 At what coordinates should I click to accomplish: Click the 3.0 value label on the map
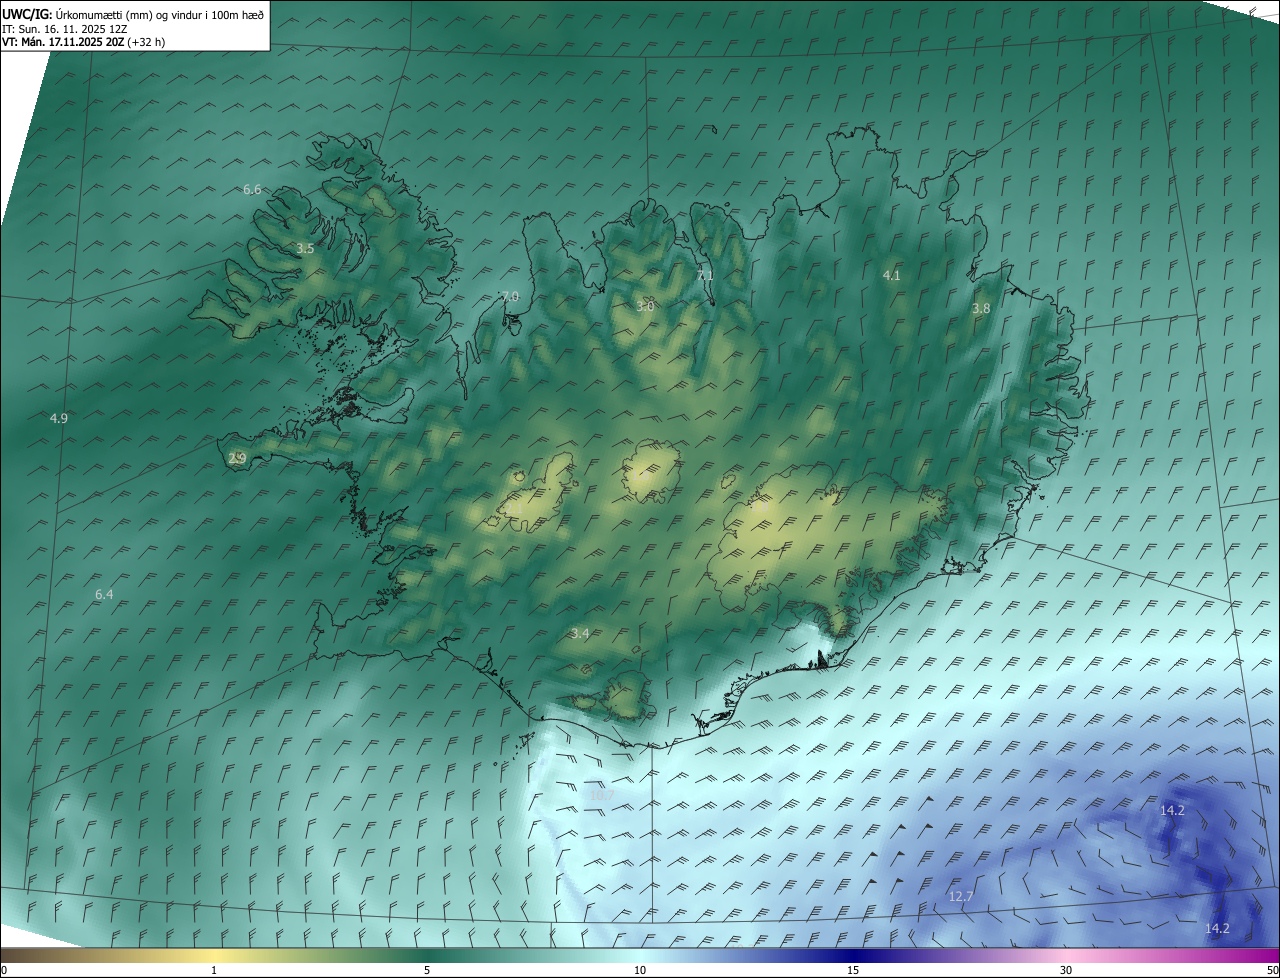(x=645, y=306)
